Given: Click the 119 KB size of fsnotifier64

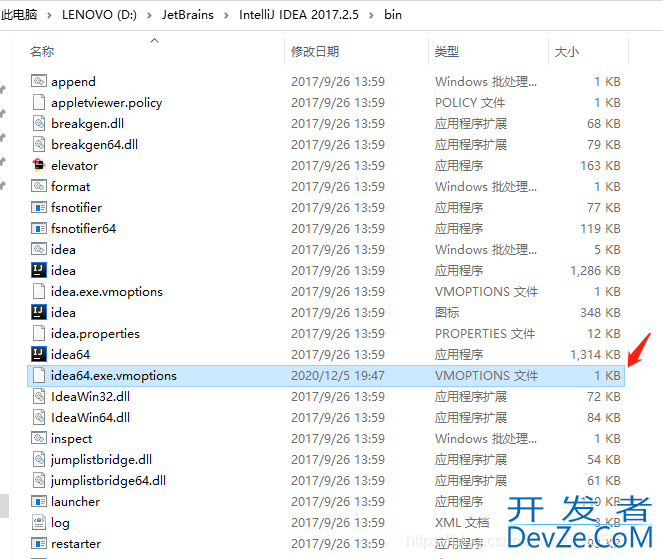Looking at the screenshot, I should click(x=600, y=228).
